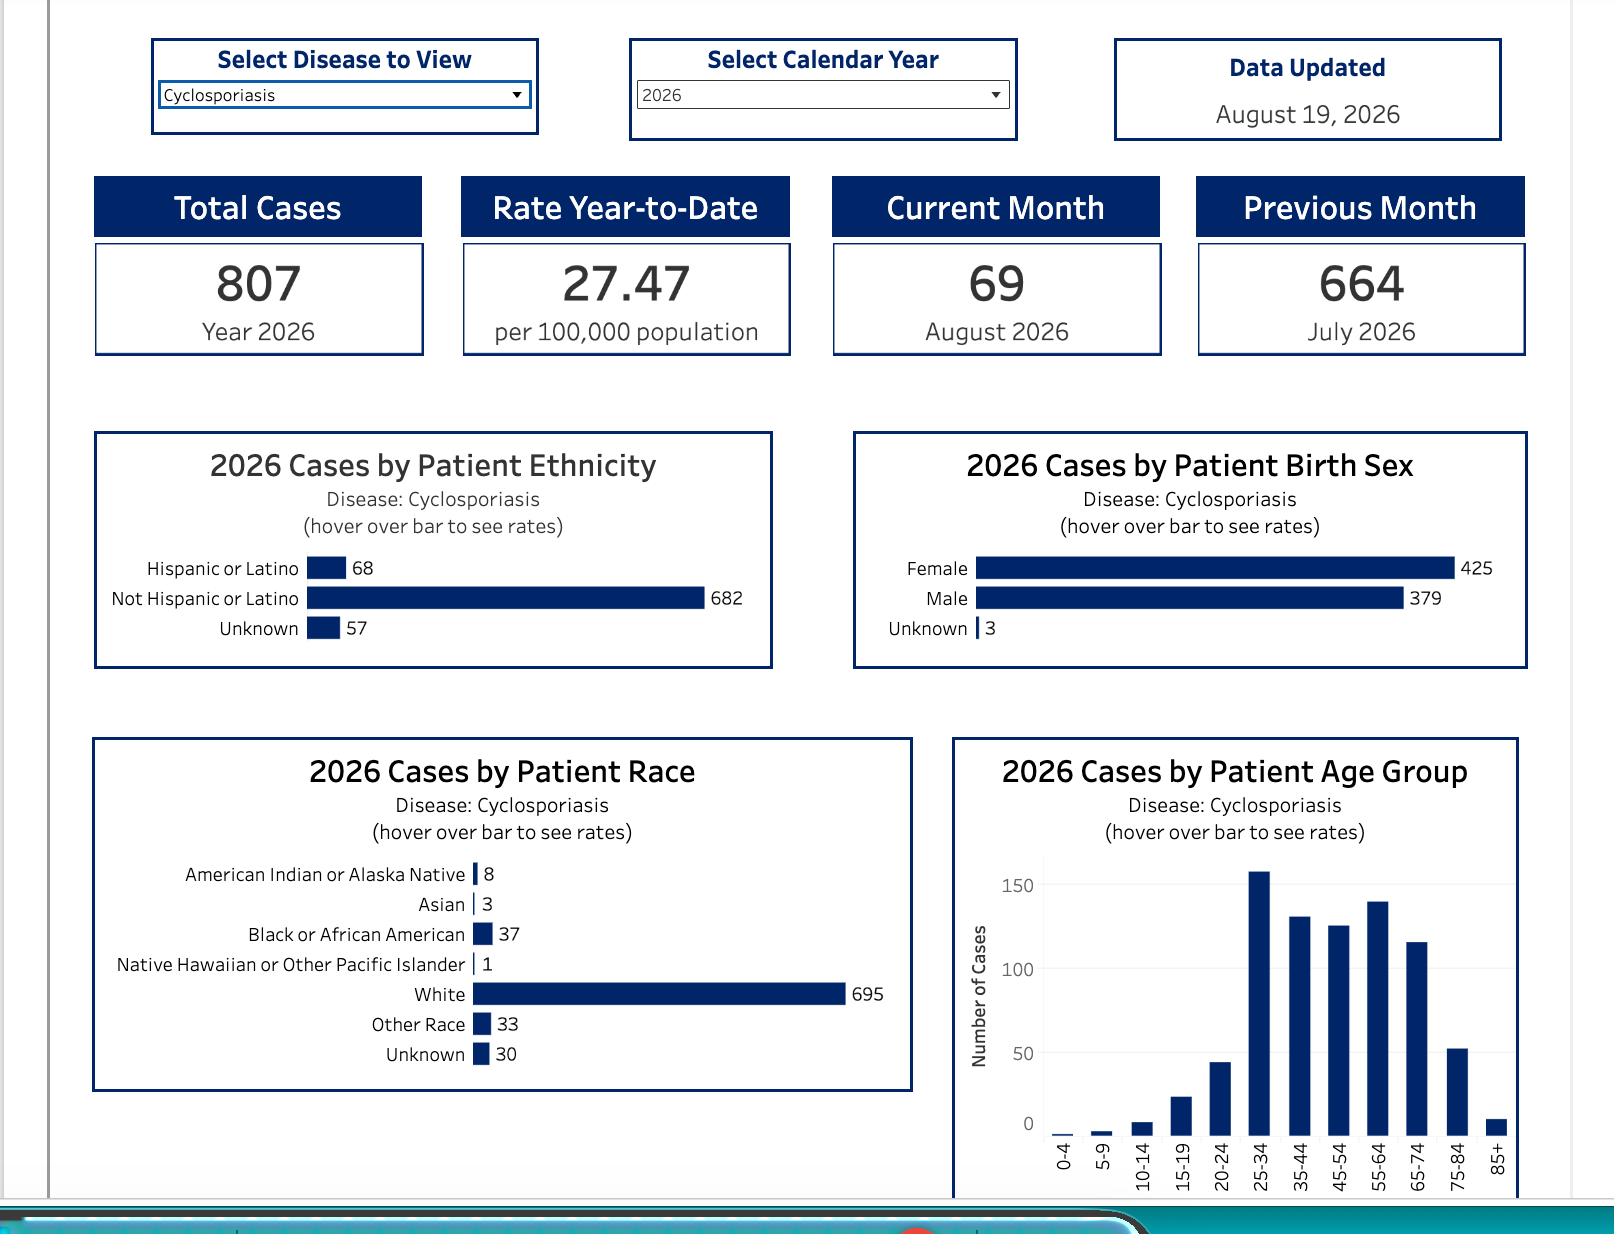
Task: Select the American Indian or Alaska Native bar
Action: (x=476, y=874)
